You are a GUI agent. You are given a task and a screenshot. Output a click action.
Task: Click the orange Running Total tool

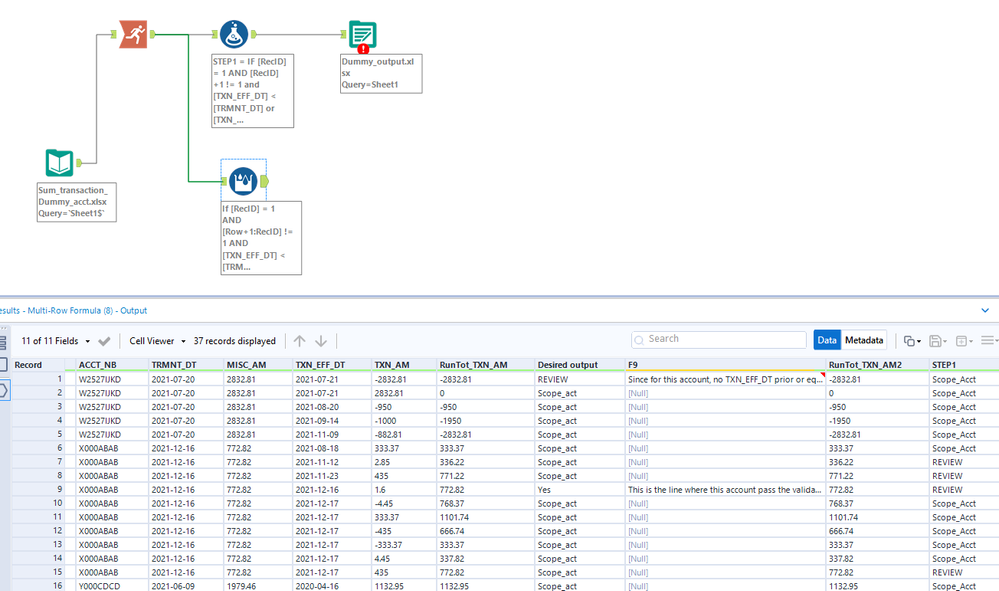133,34
